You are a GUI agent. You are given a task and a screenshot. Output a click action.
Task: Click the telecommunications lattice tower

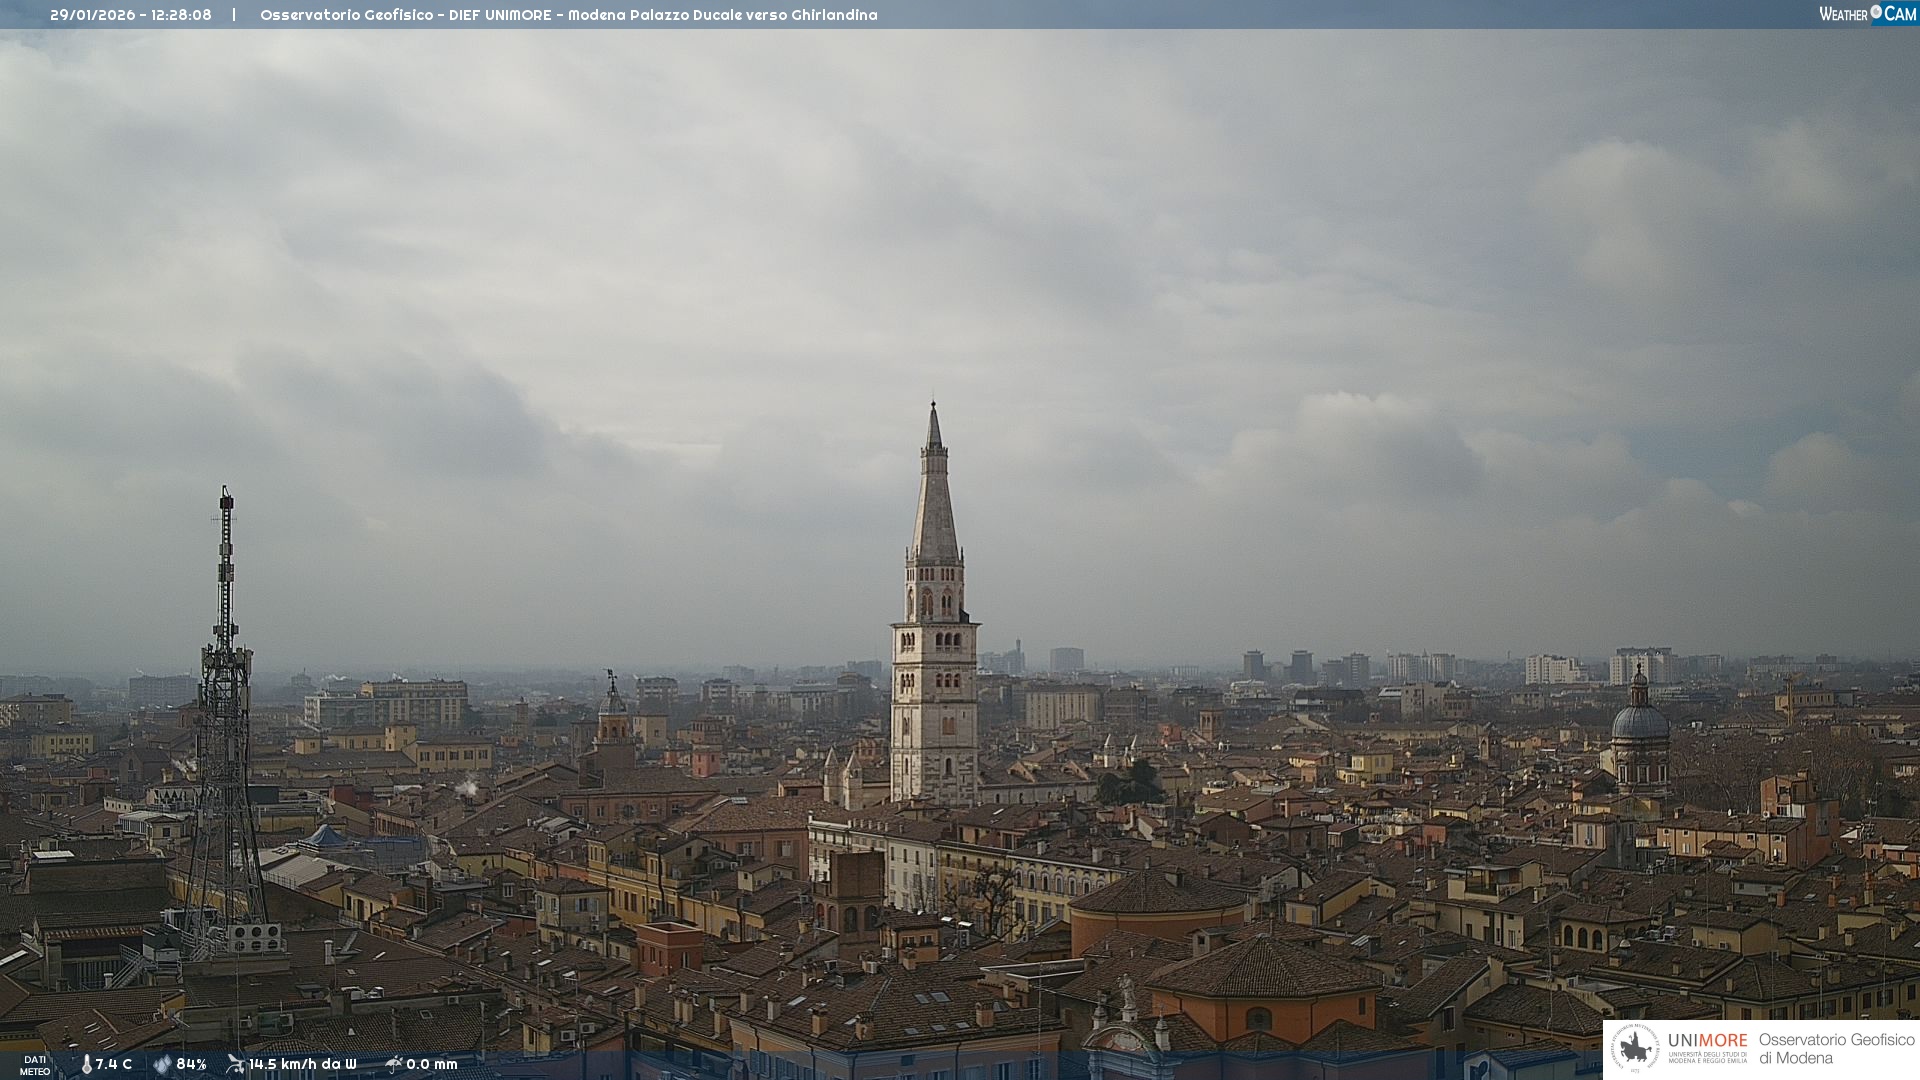[225, 700]
